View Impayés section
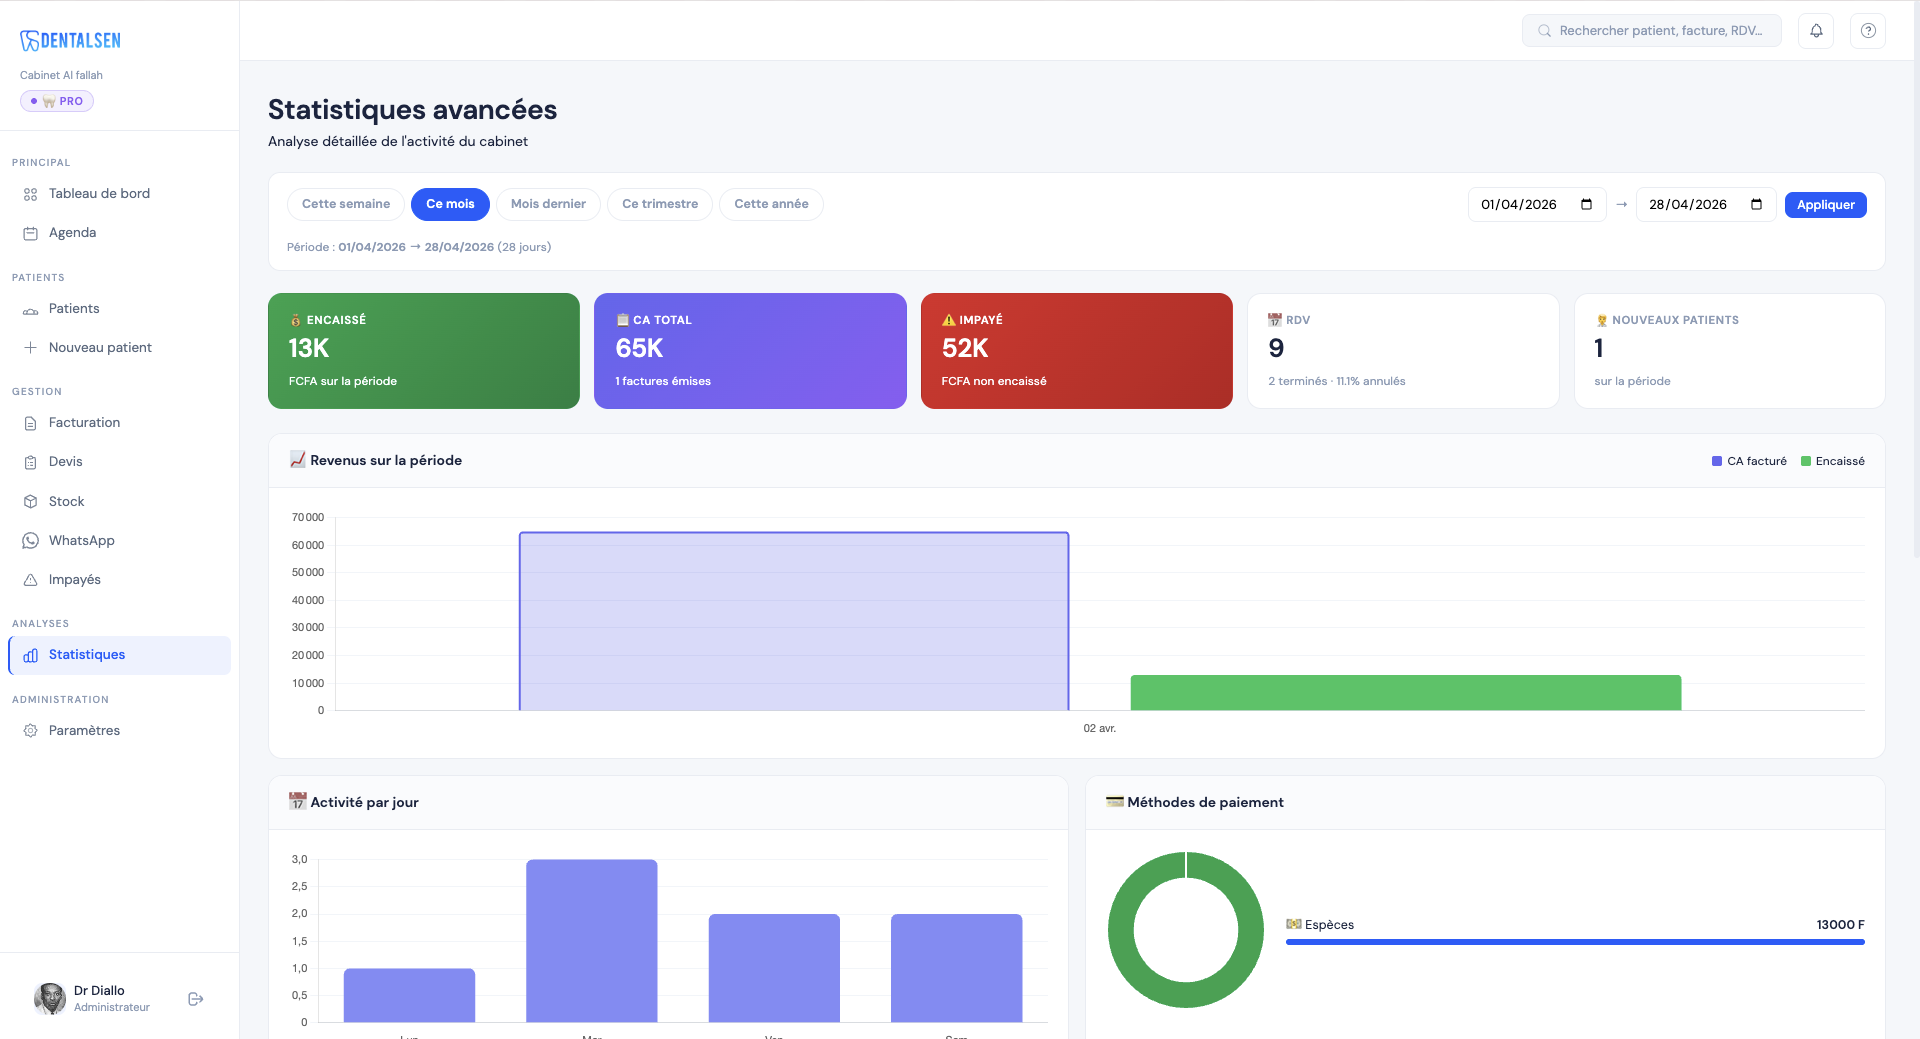Screen dimensions: 1920x1039 tap(119, 580)
